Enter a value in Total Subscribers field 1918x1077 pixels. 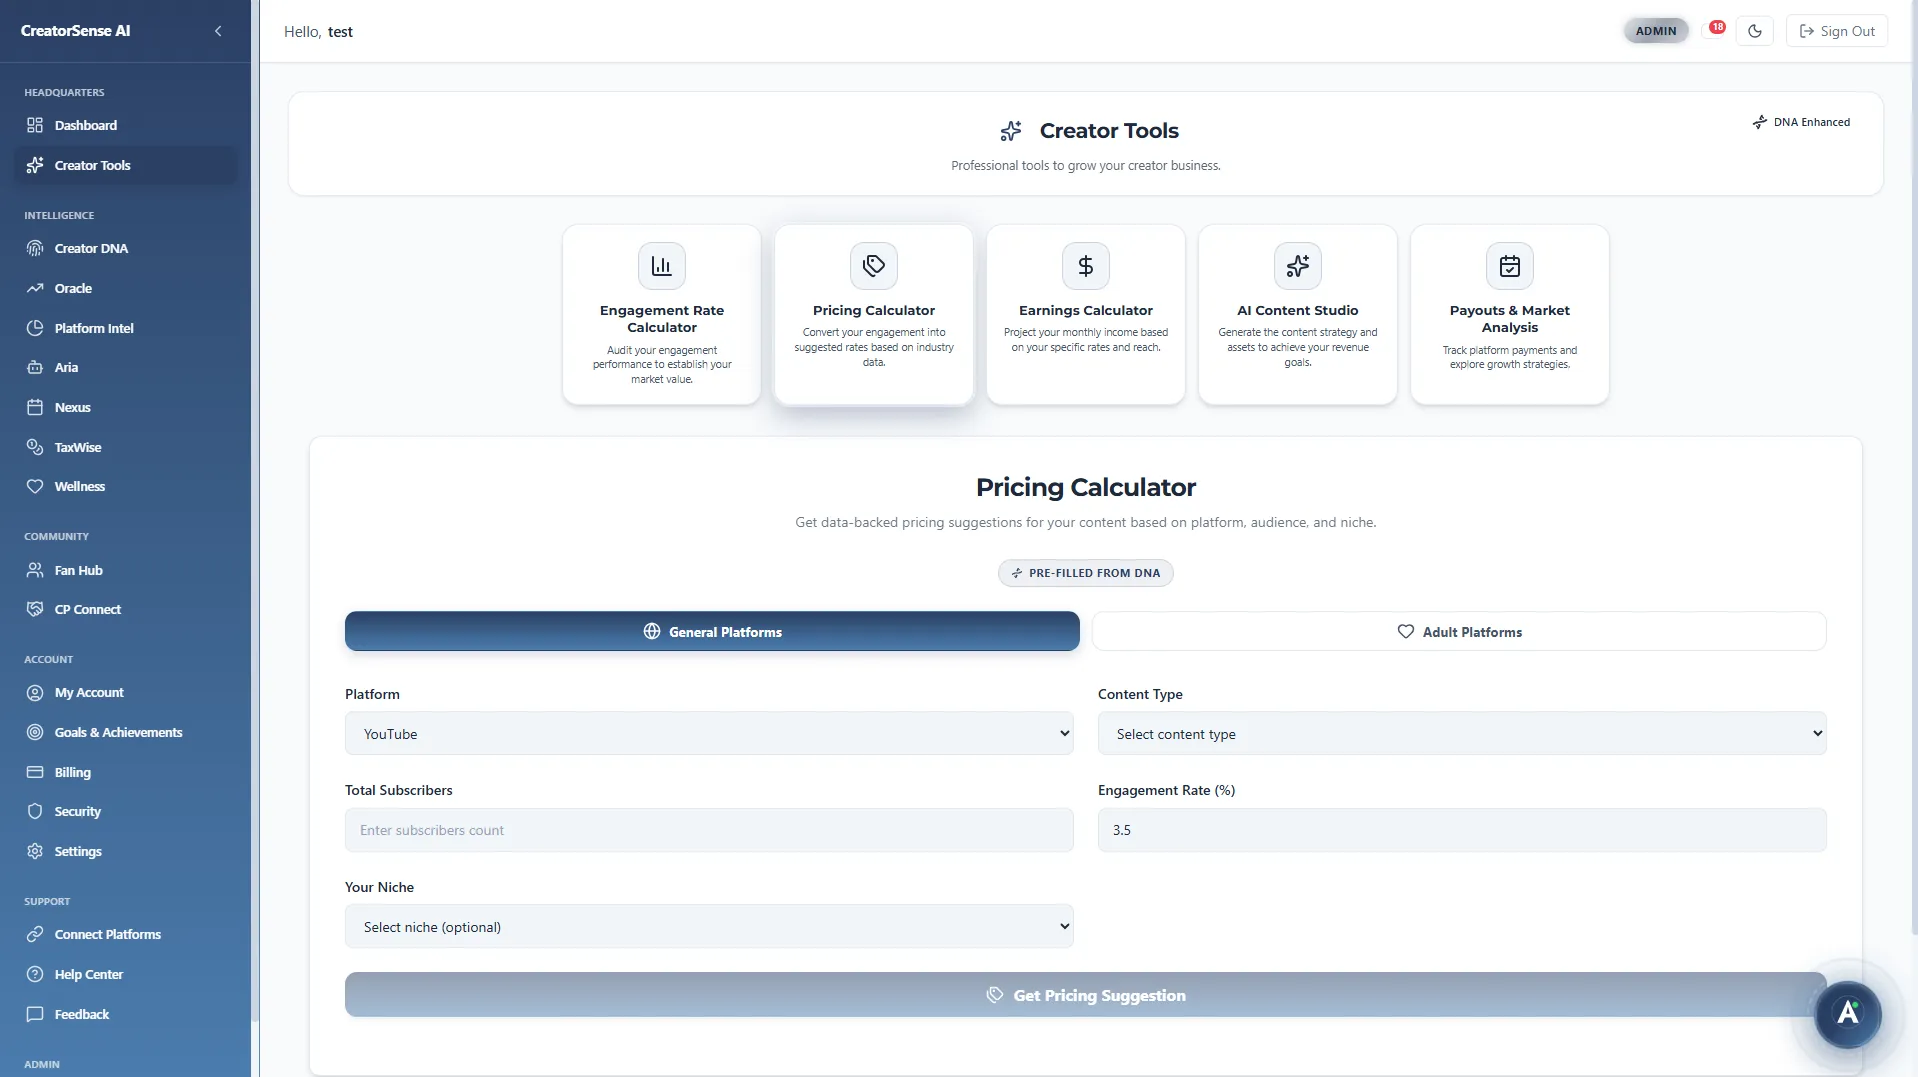tap(708, 829)
